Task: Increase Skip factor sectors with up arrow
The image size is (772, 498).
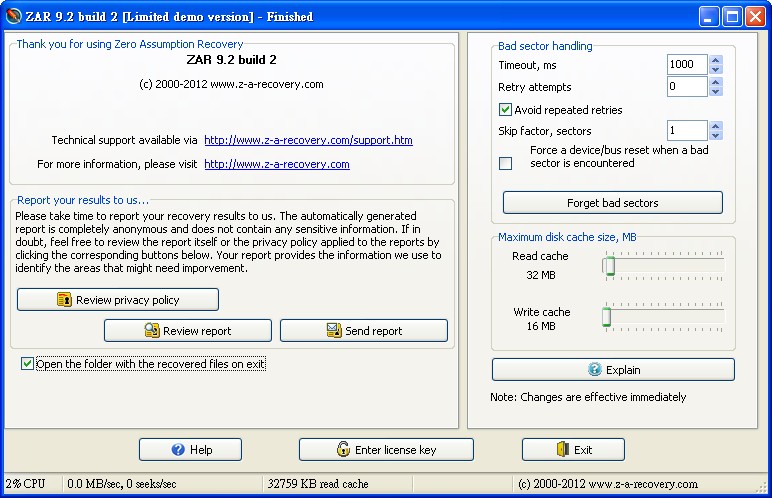Action: [x=716, y=126]
